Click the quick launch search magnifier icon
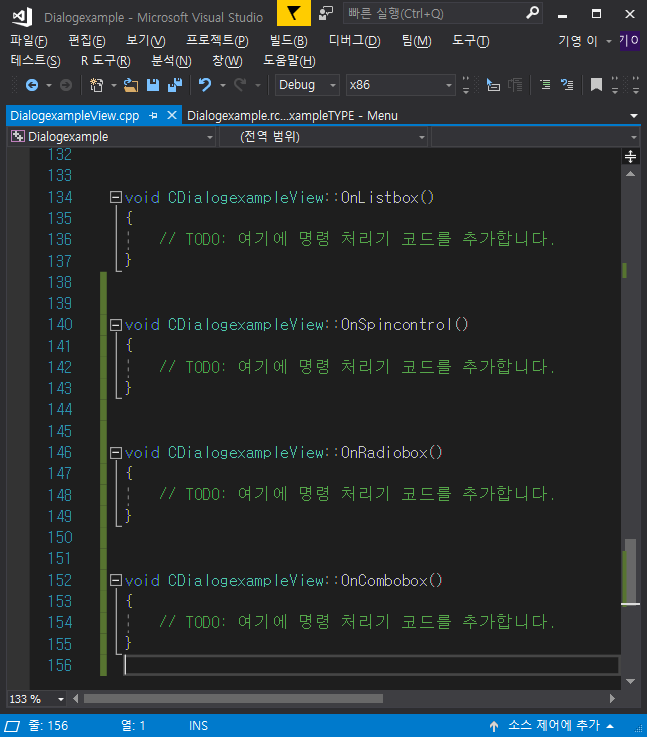 [x=532, y=13]
